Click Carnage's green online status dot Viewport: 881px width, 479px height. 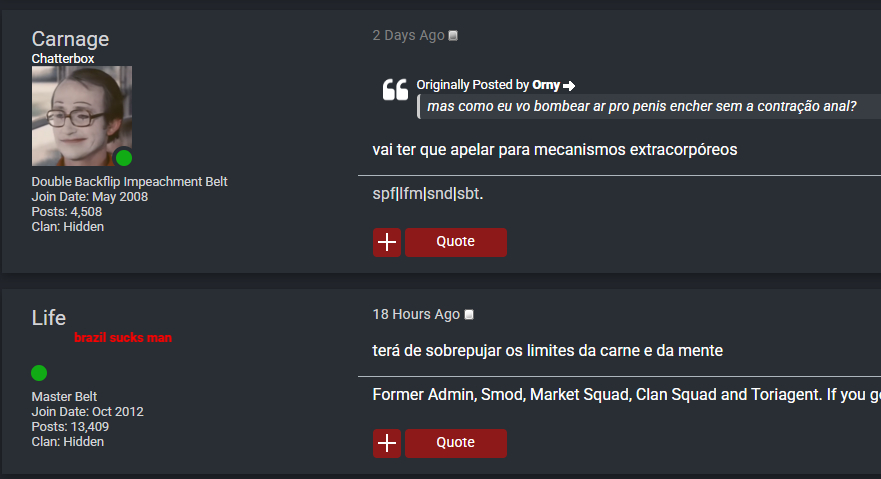(x=123, y=157)
